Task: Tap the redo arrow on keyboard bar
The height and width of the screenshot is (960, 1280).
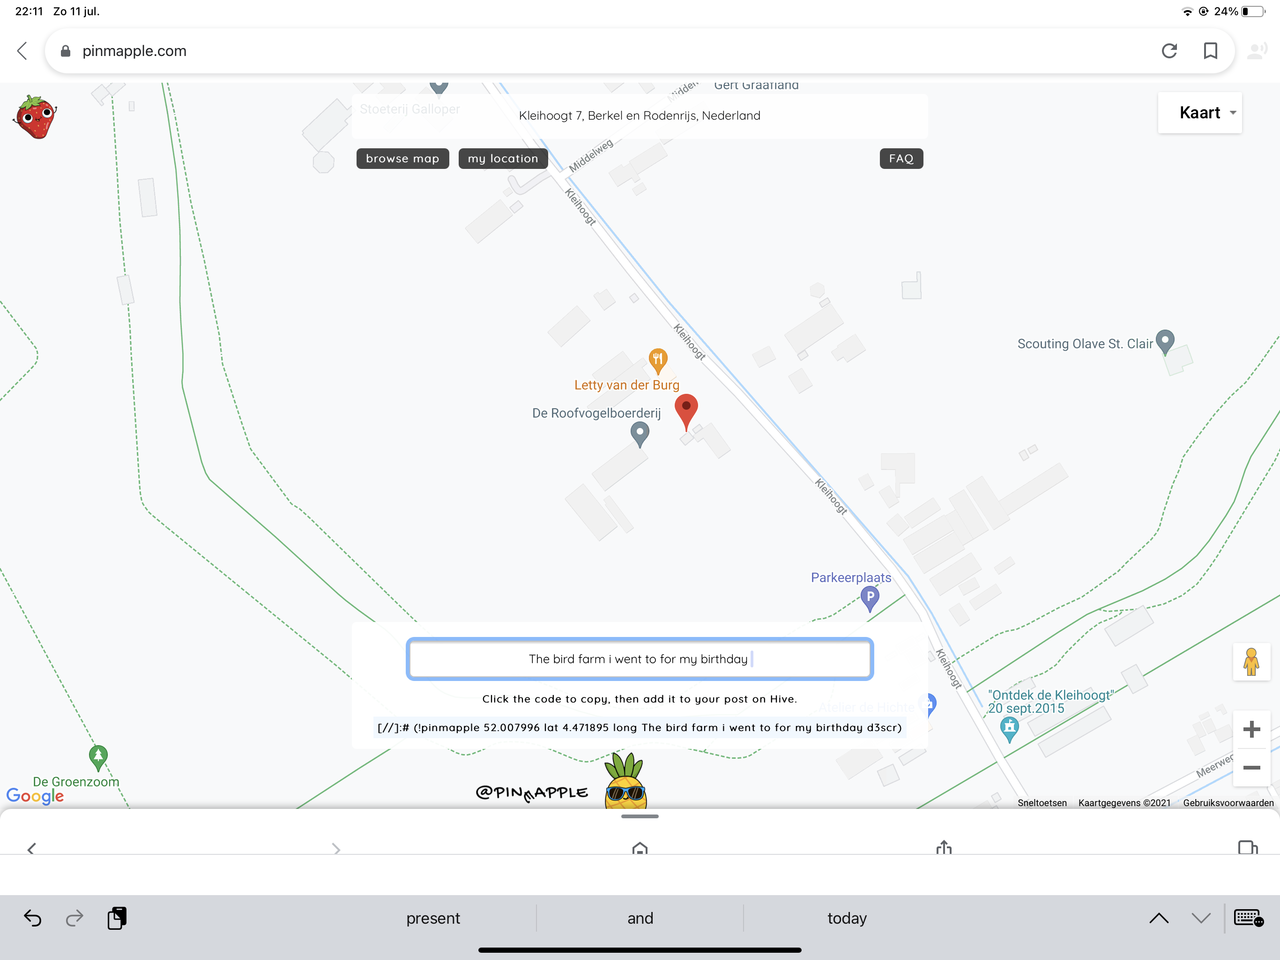Action: (x=74, y=918)
